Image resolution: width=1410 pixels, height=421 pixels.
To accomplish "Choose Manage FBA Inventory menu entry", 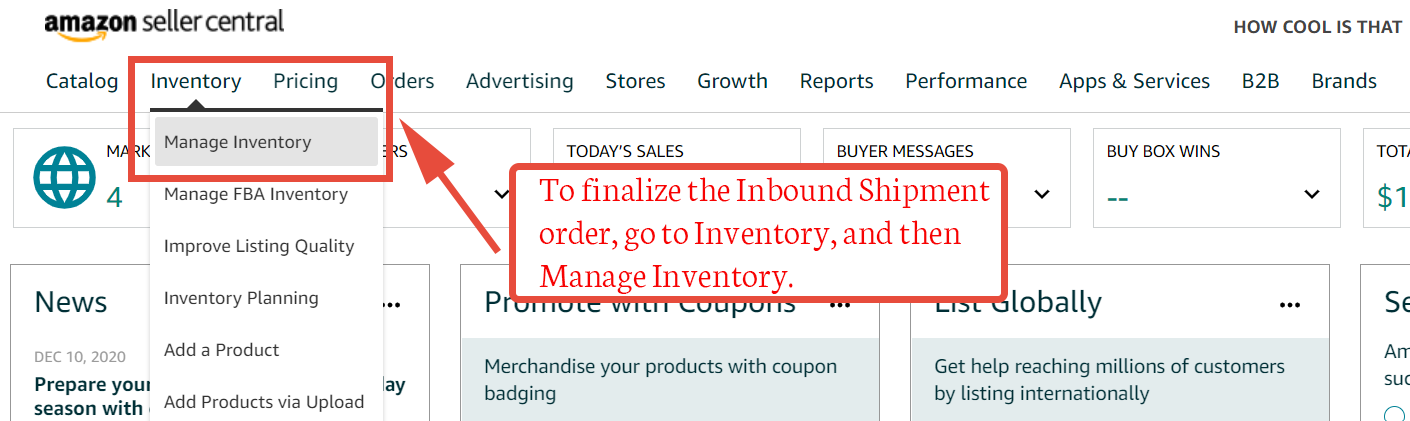I will coord(256,194).
